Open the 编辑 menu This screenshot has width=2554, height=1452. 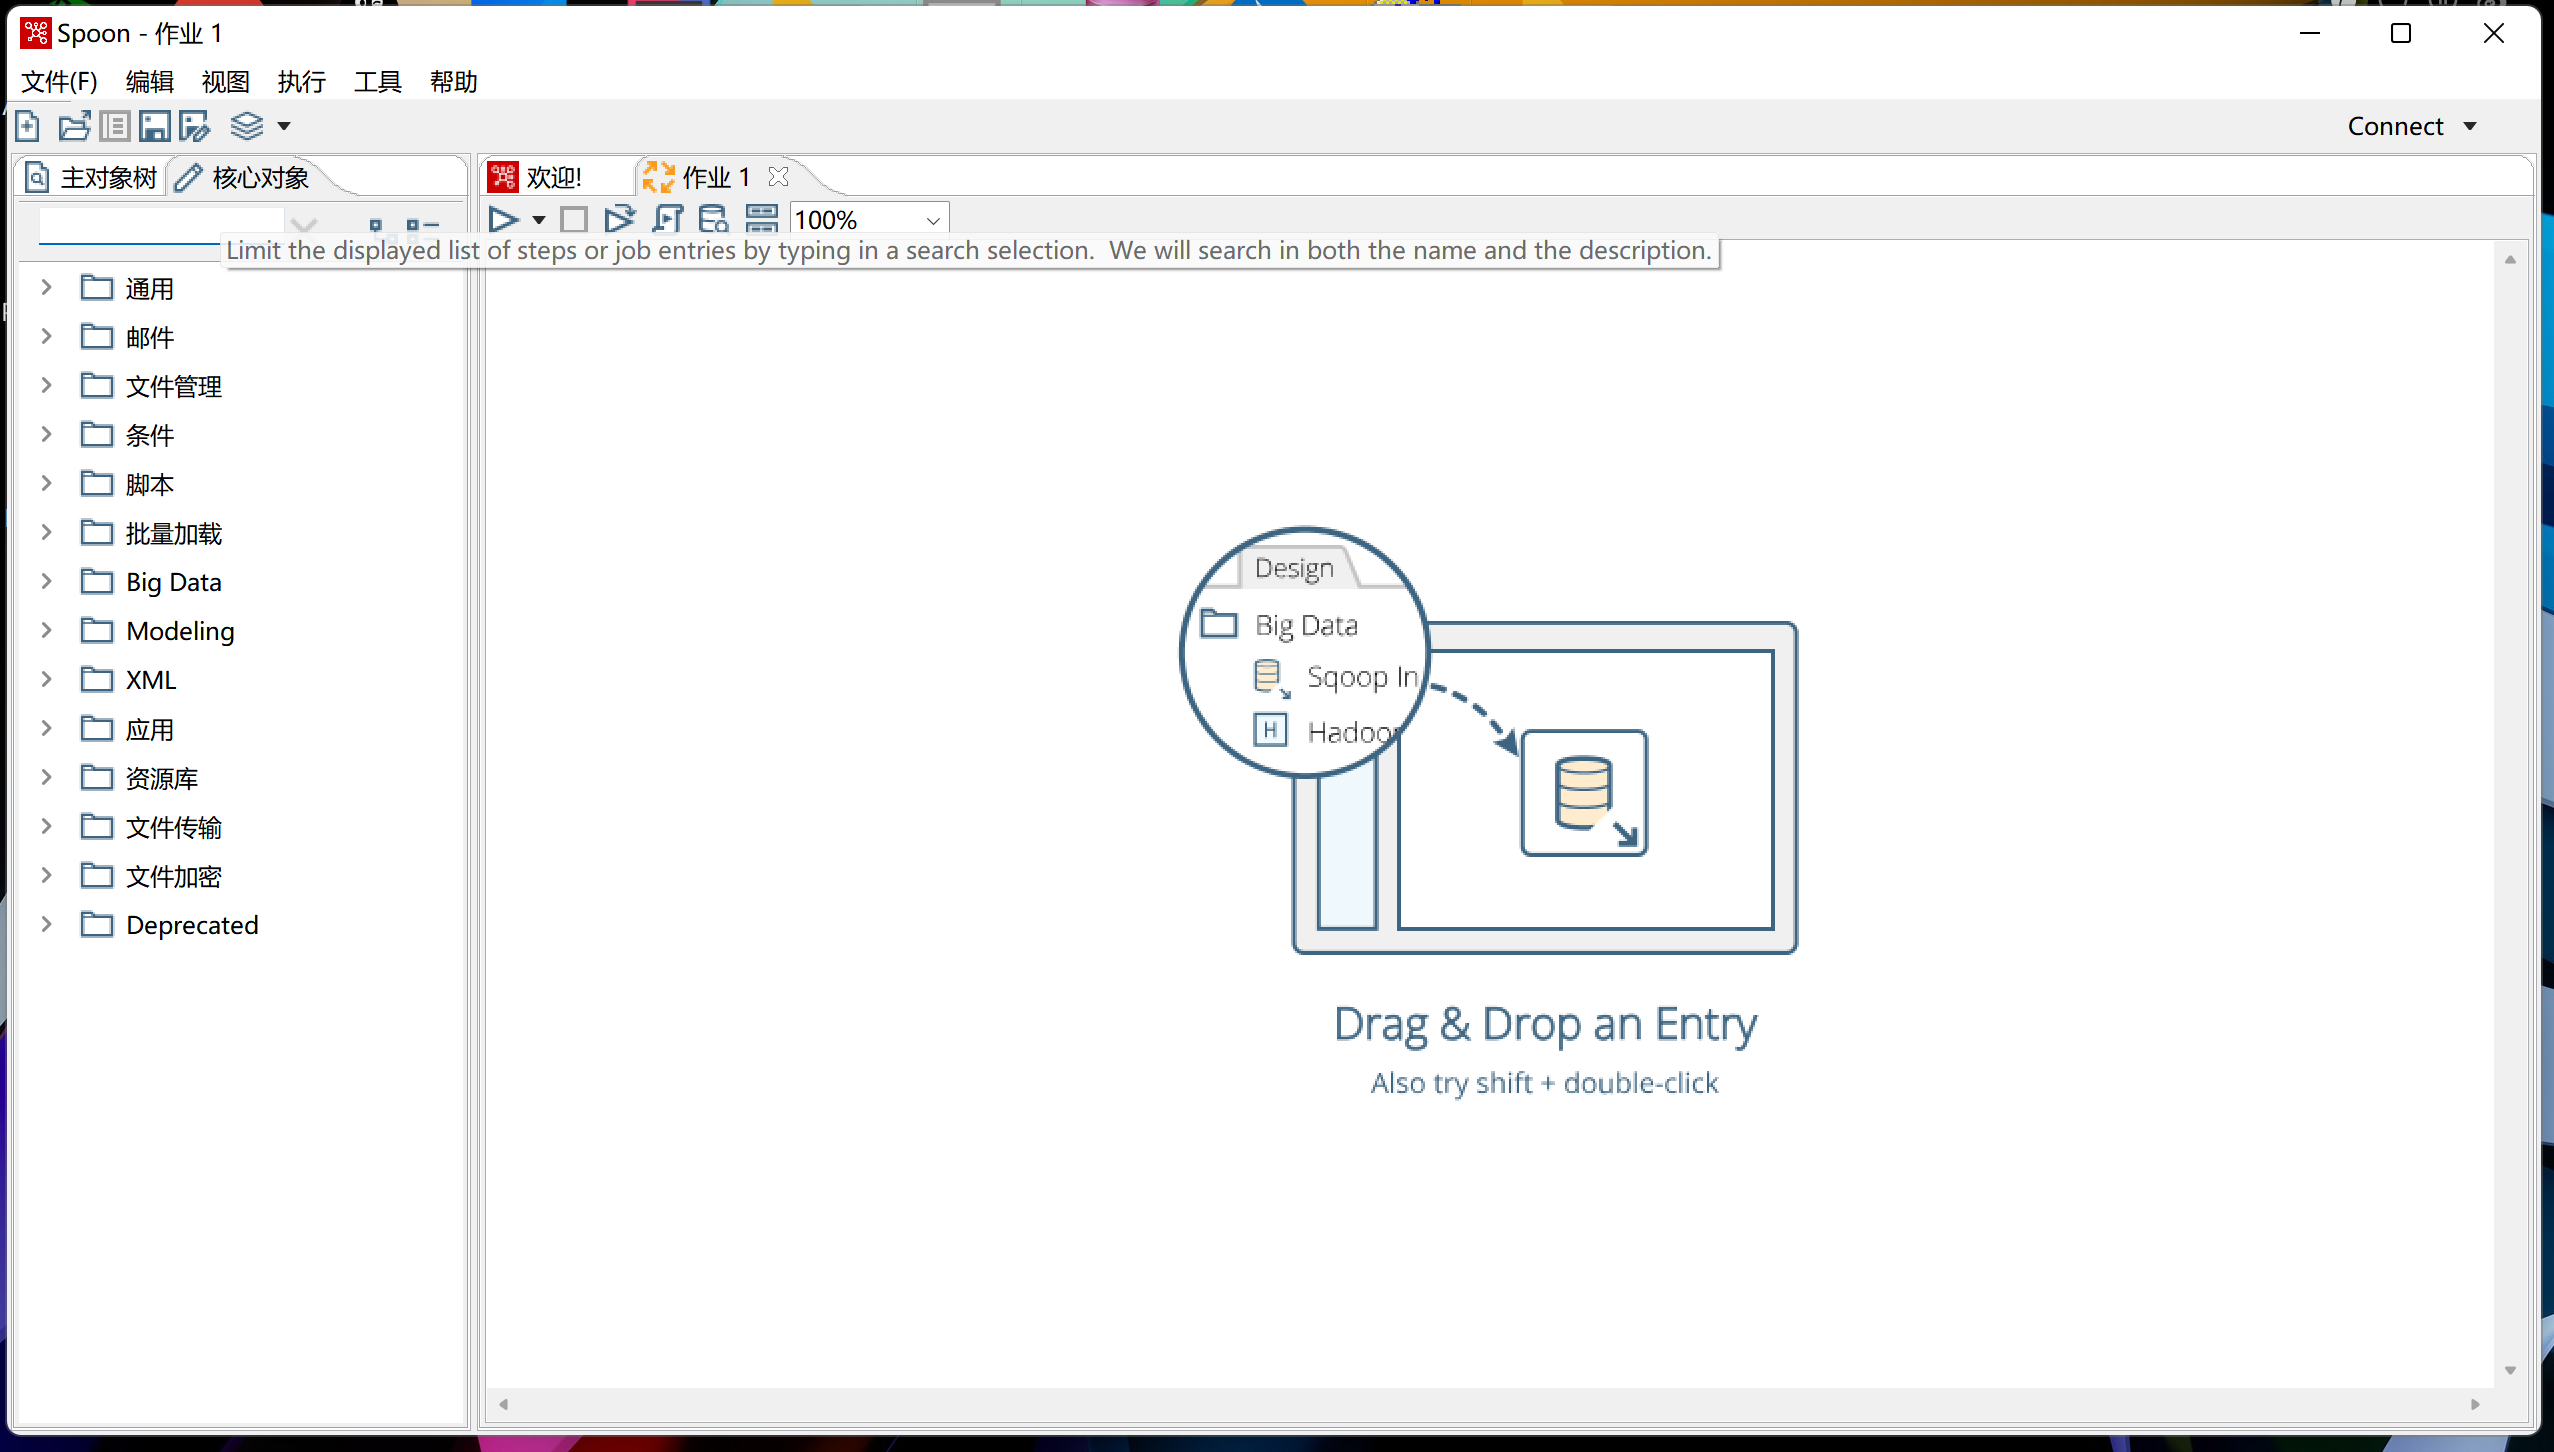[x=150, y=82]
